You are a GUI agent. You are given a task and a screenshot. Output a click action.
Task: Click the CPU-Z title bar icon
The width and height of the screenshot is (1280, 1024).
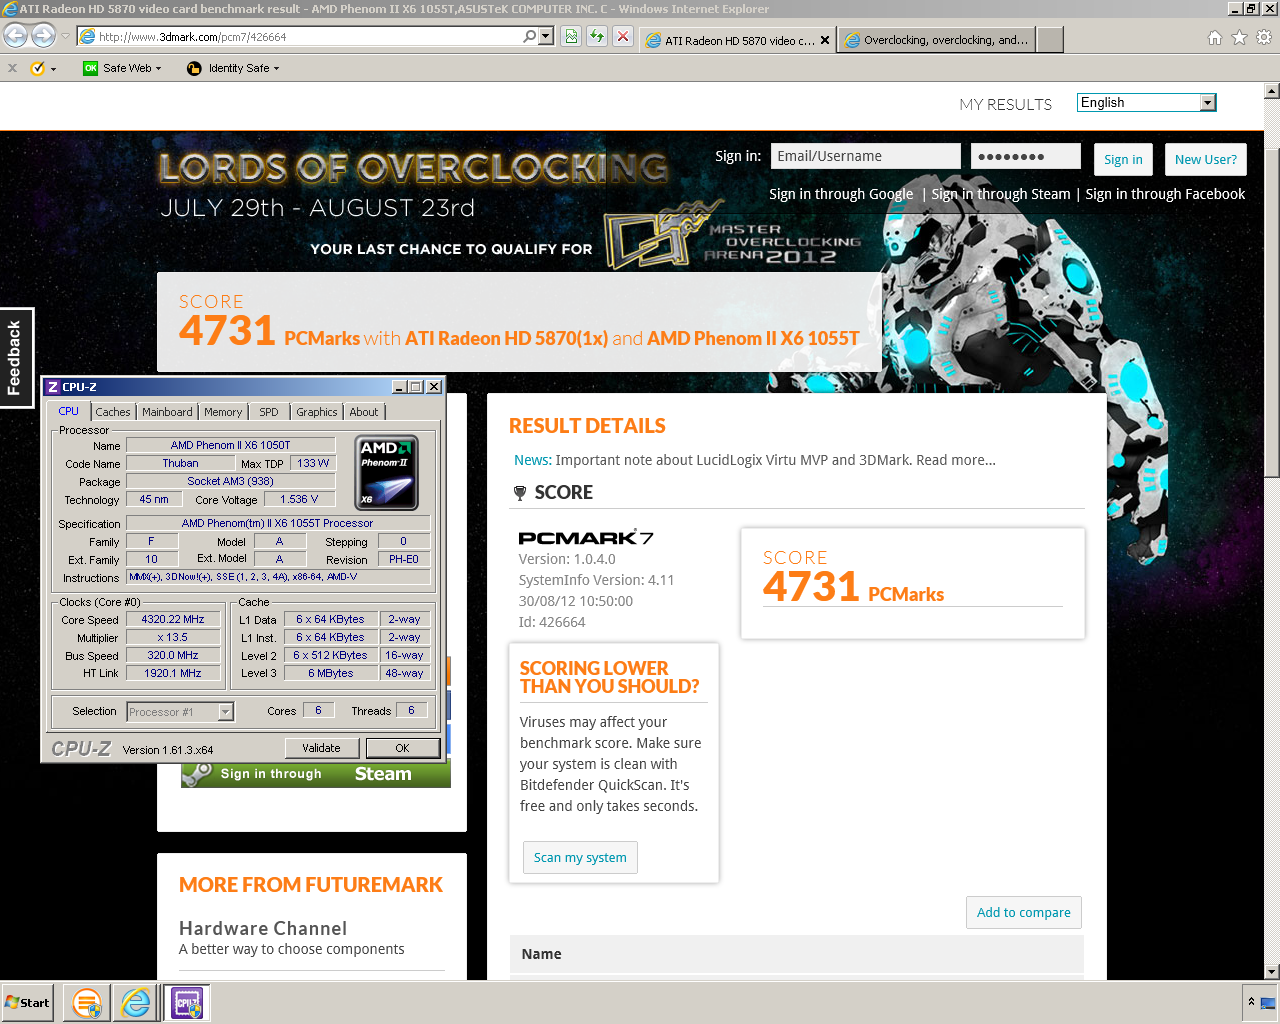[x=53, y=387]
